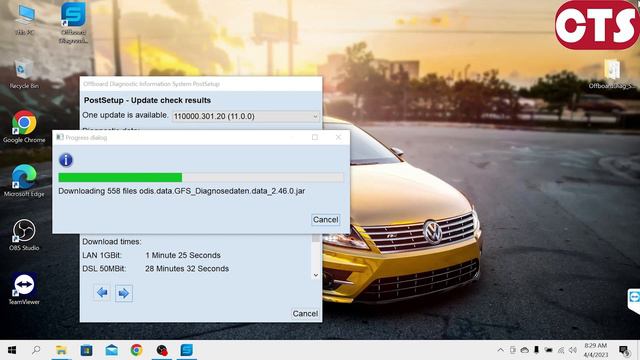Show hidden system tray icons
The height and width of the screenshot is (360, 640).
tap(500, 350)
